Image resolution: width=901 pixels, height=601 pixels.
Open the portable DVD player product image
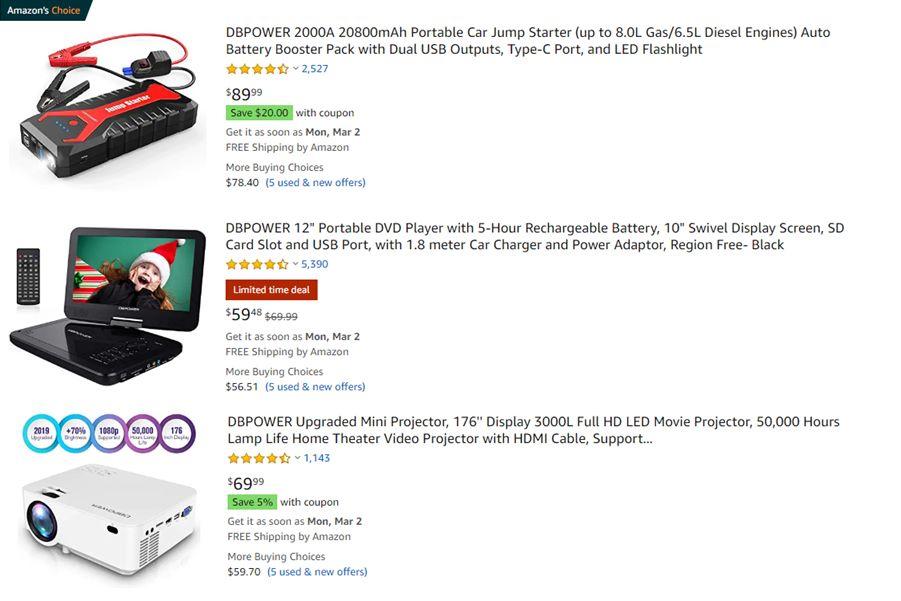click(107, 305)
